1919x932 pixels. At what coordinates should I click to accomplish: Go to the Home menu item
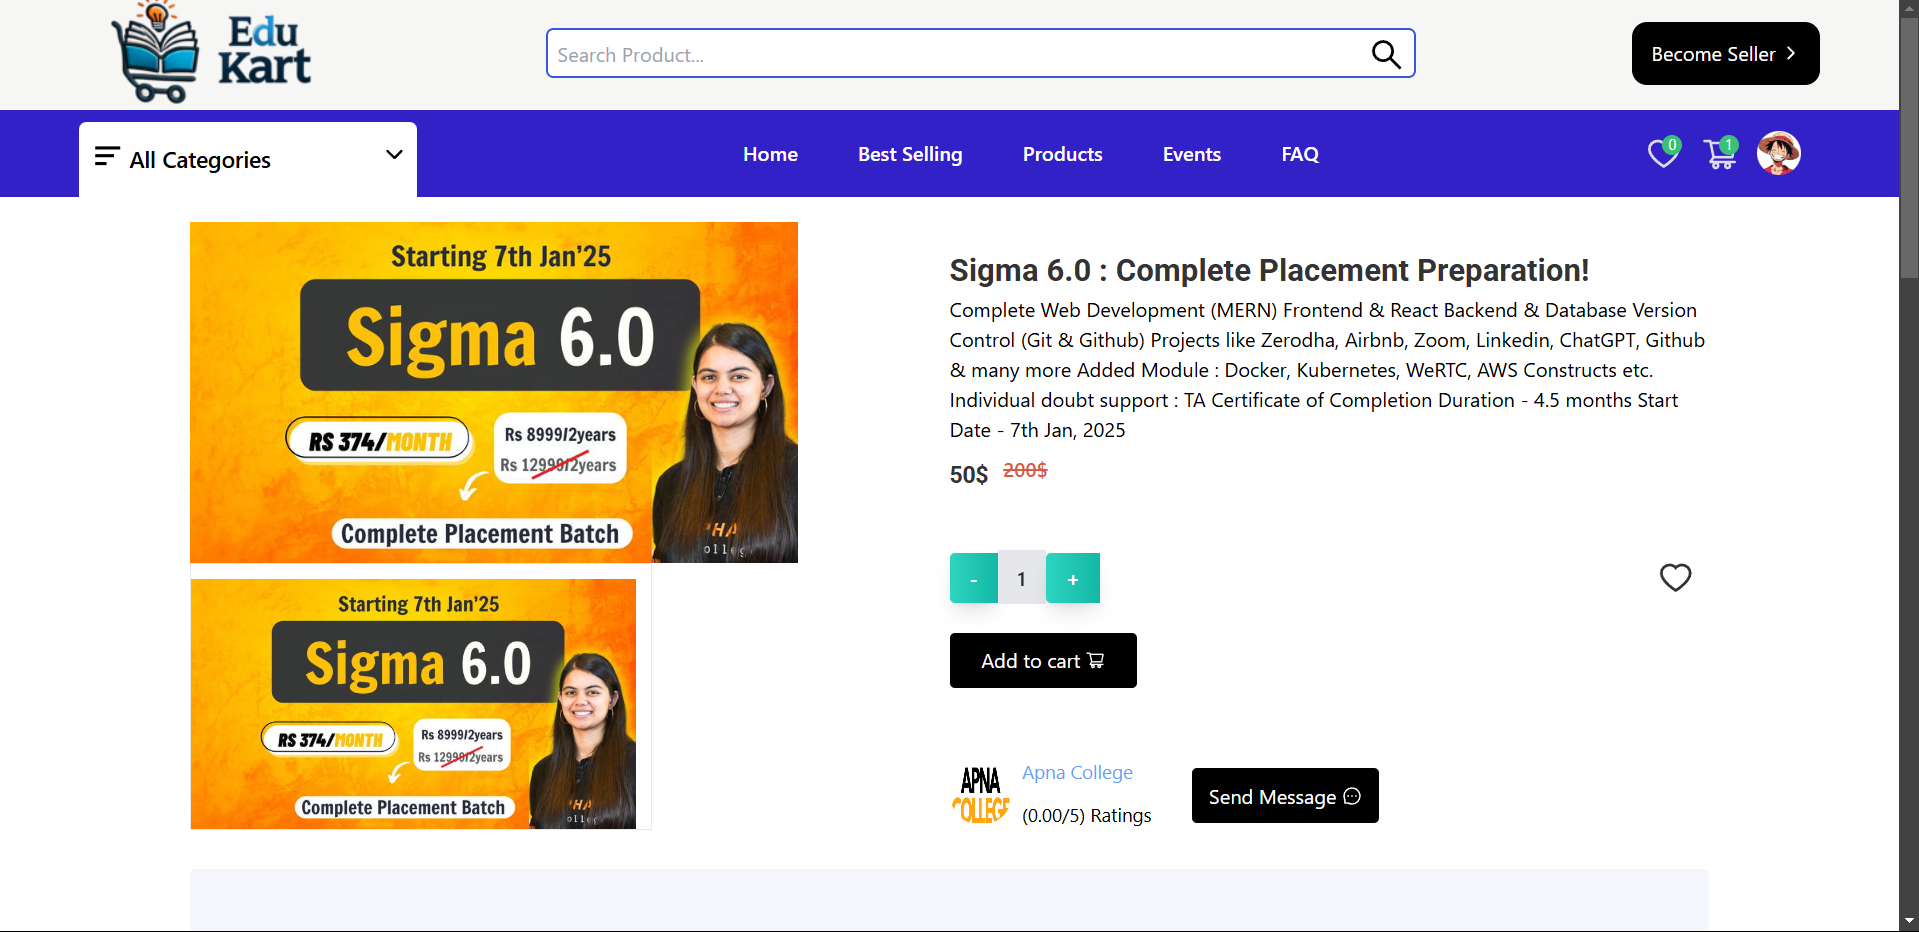click(x=770, y=154)
